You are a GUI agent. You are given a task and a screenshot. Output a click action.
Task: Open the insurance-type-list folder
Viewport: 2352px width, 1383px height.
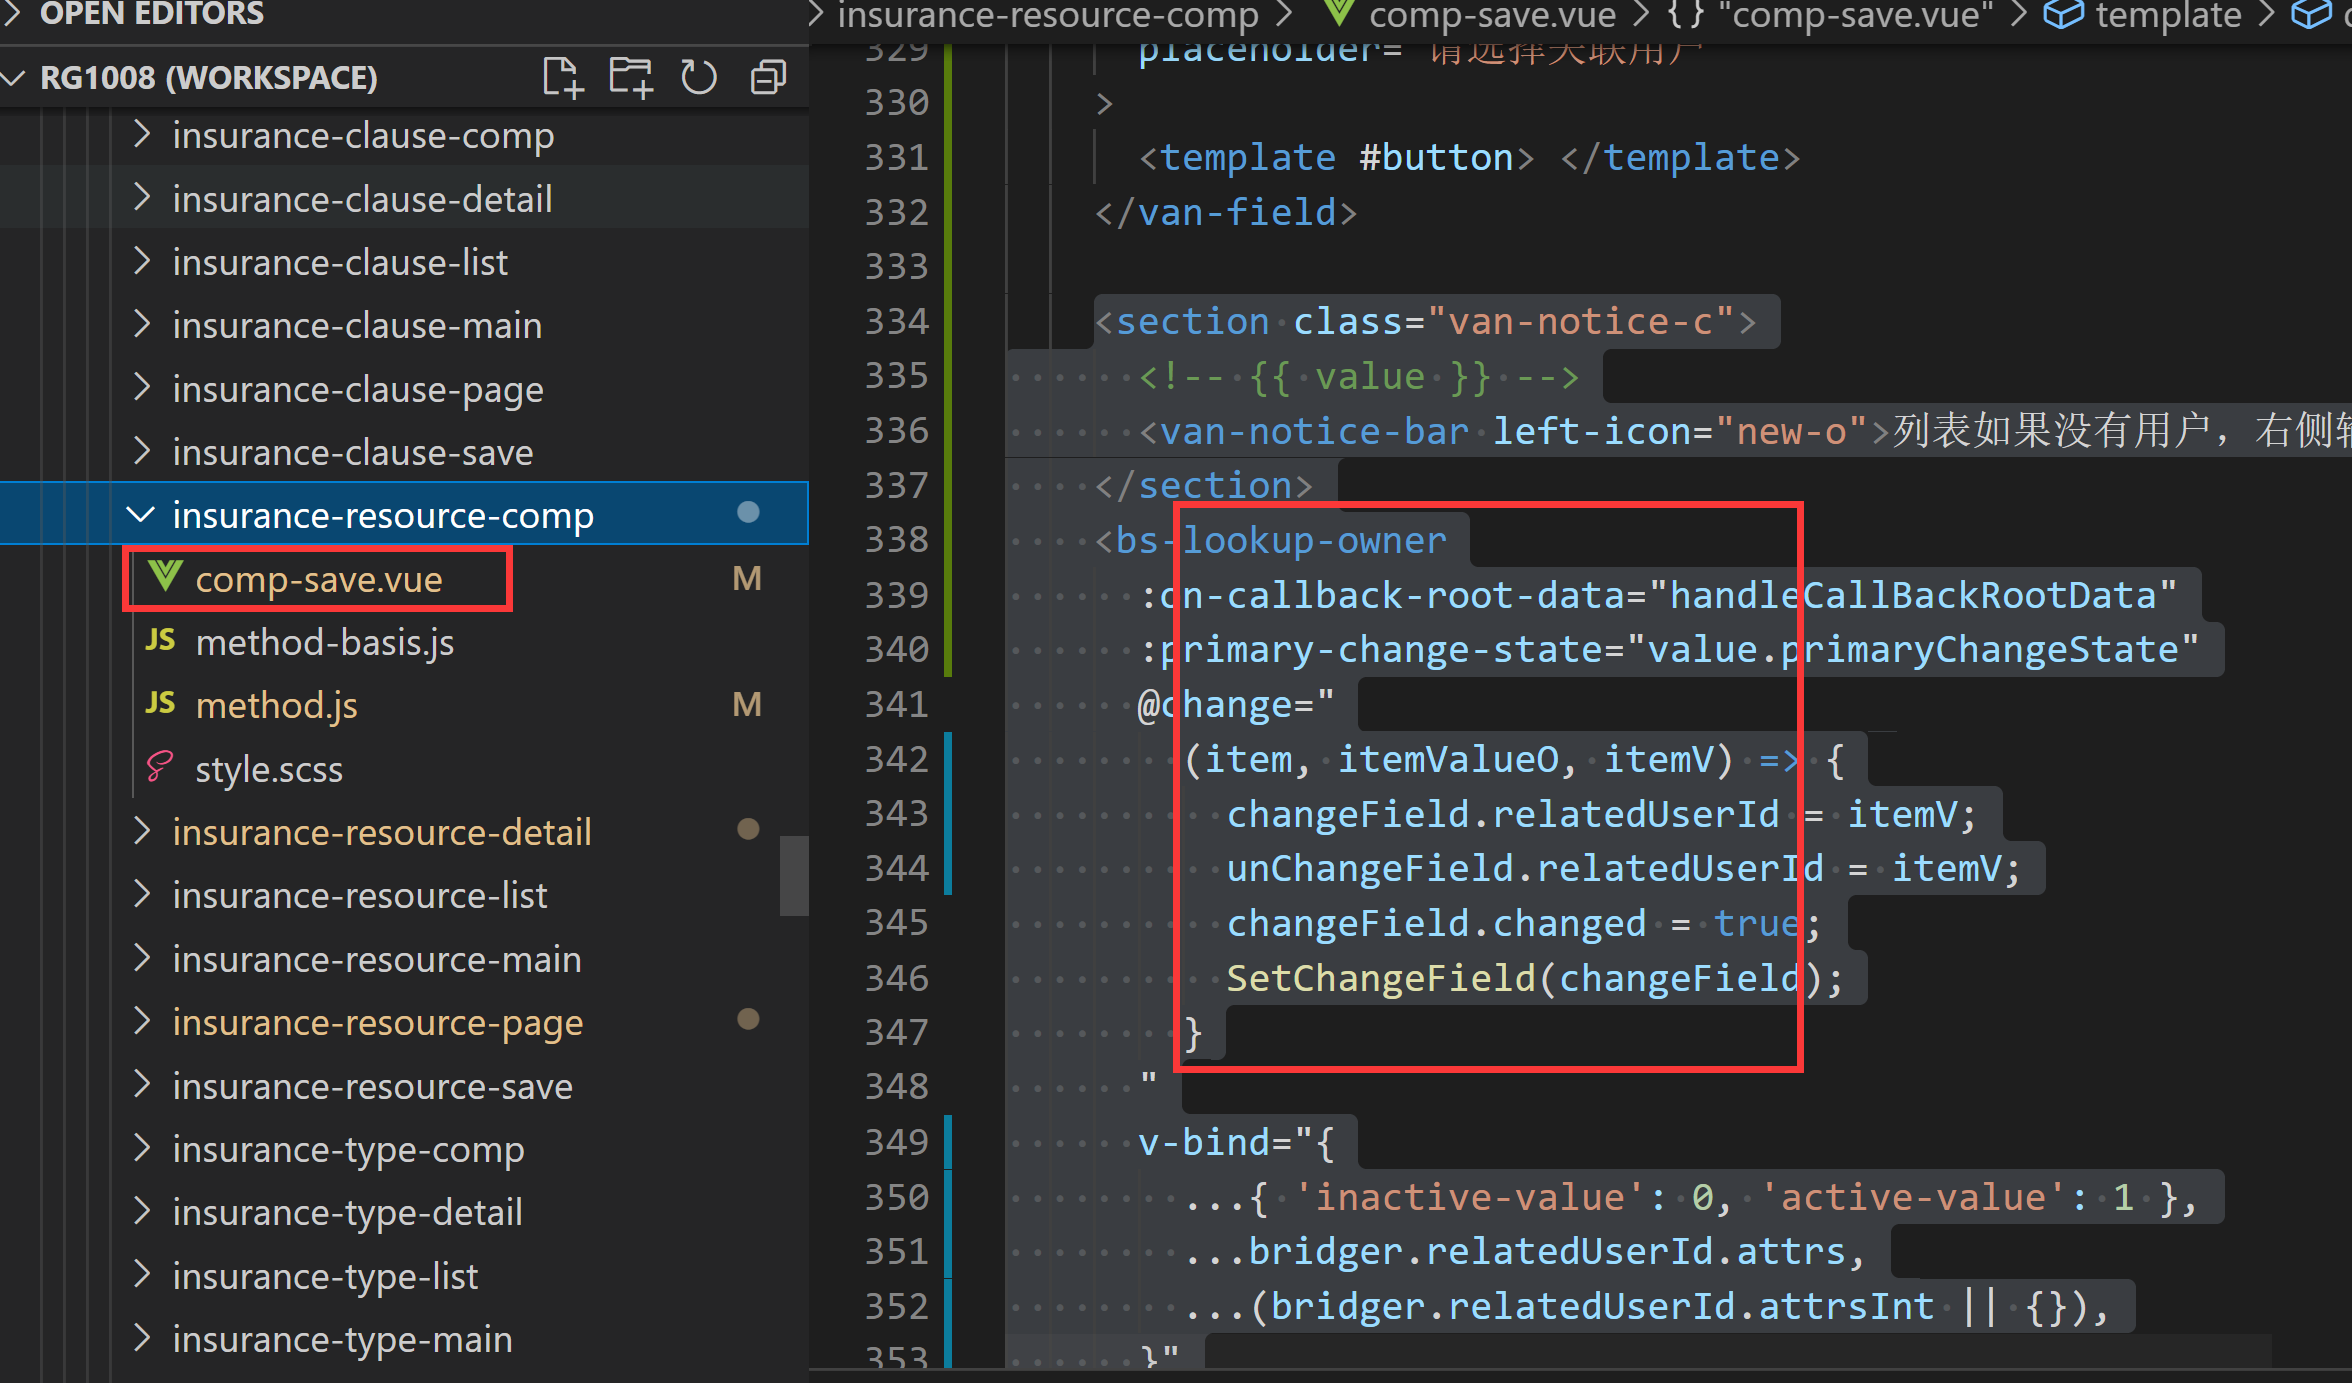click(x=326, y=1276)
